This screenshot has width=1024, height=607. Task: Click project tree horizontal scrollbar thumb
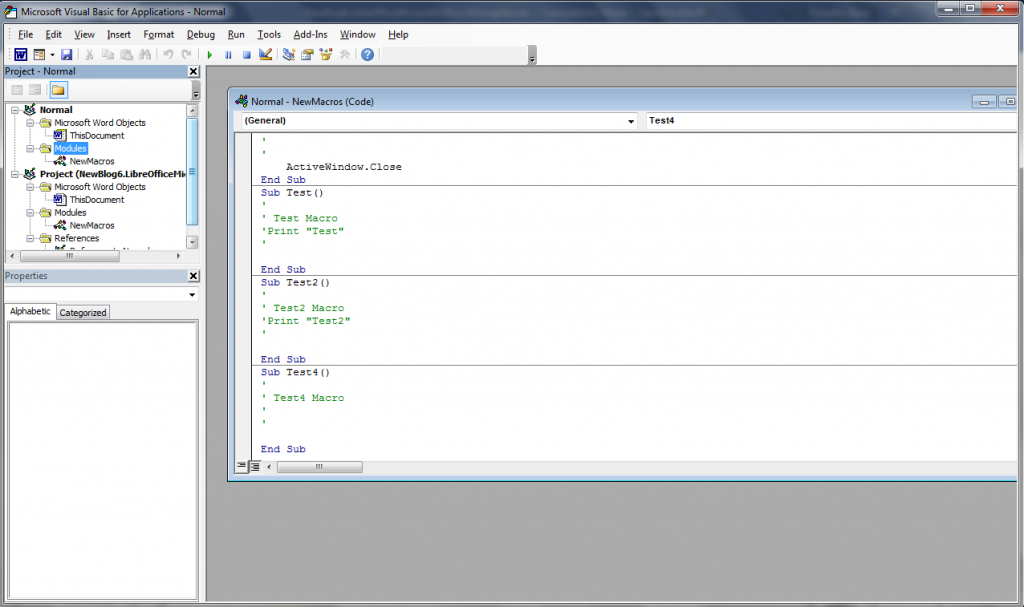click(69, 256)
